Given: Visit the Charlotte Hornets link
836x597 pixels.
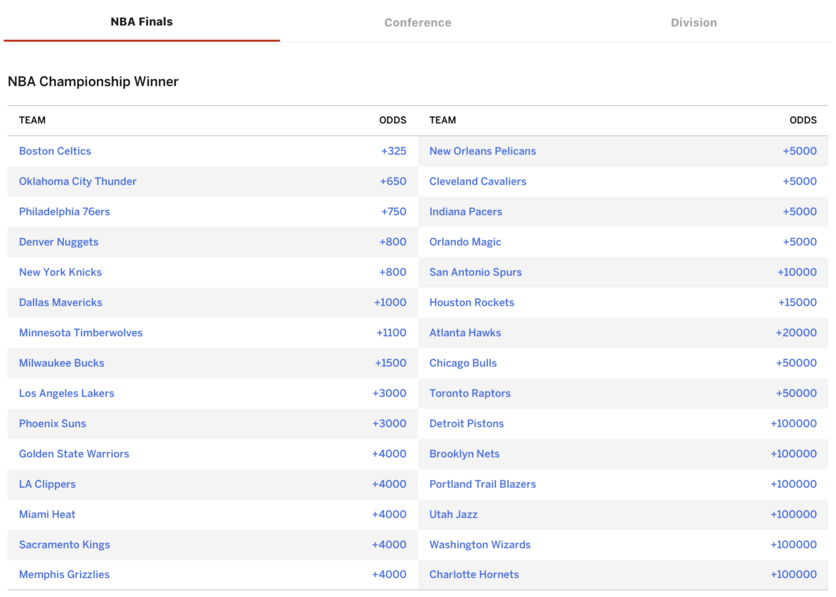Looking at the screenshot, I should point(474,575).
